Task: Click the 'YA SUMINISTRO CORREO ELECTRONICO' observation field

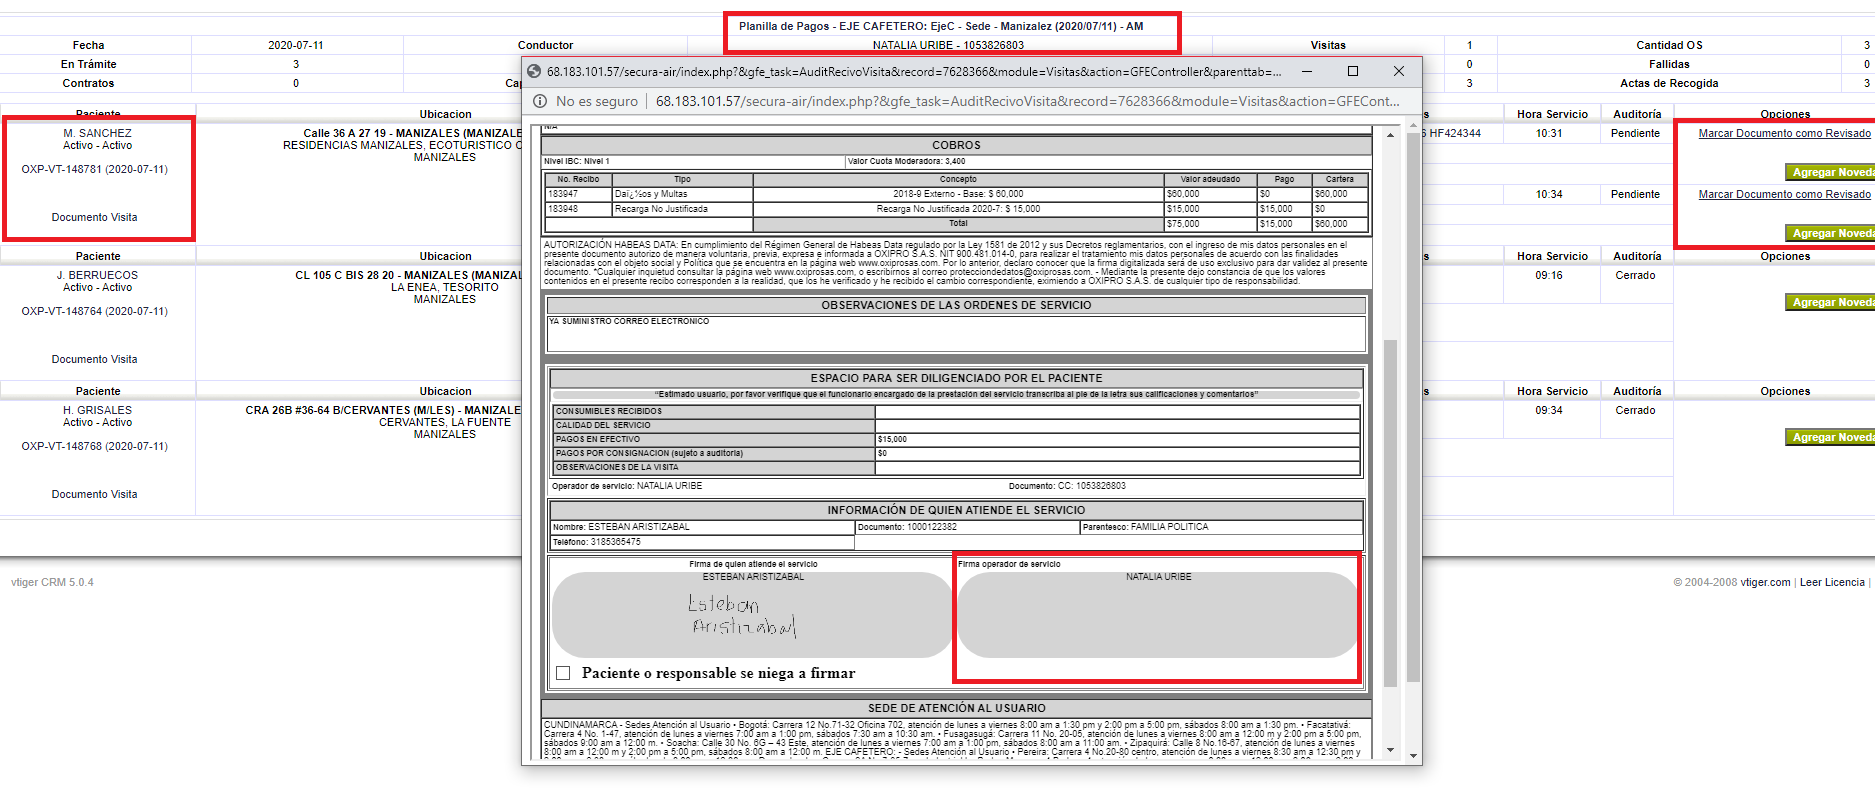Action: pyautogui.click(x=956, y=334)
